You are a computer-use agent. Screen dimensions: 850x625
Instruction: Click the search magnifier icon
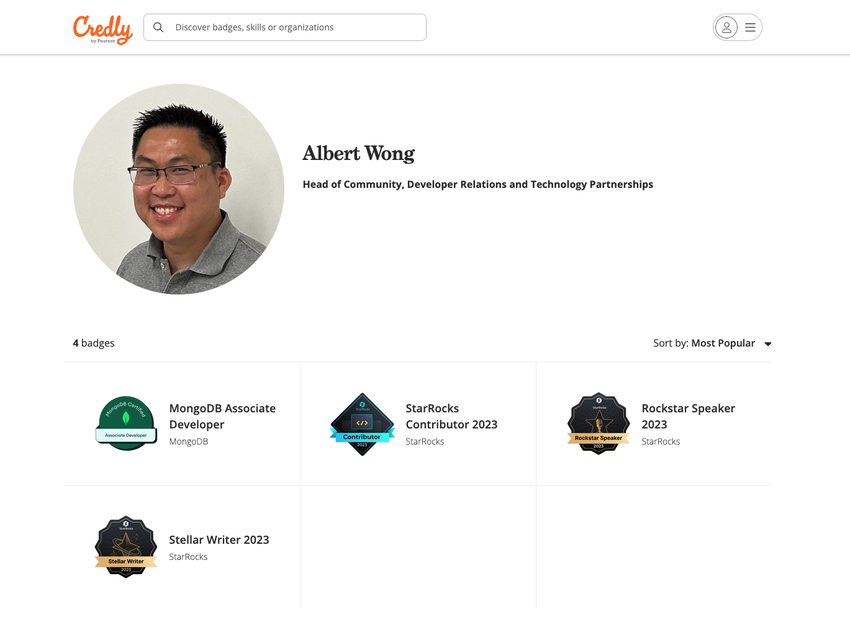pos(158,27)
